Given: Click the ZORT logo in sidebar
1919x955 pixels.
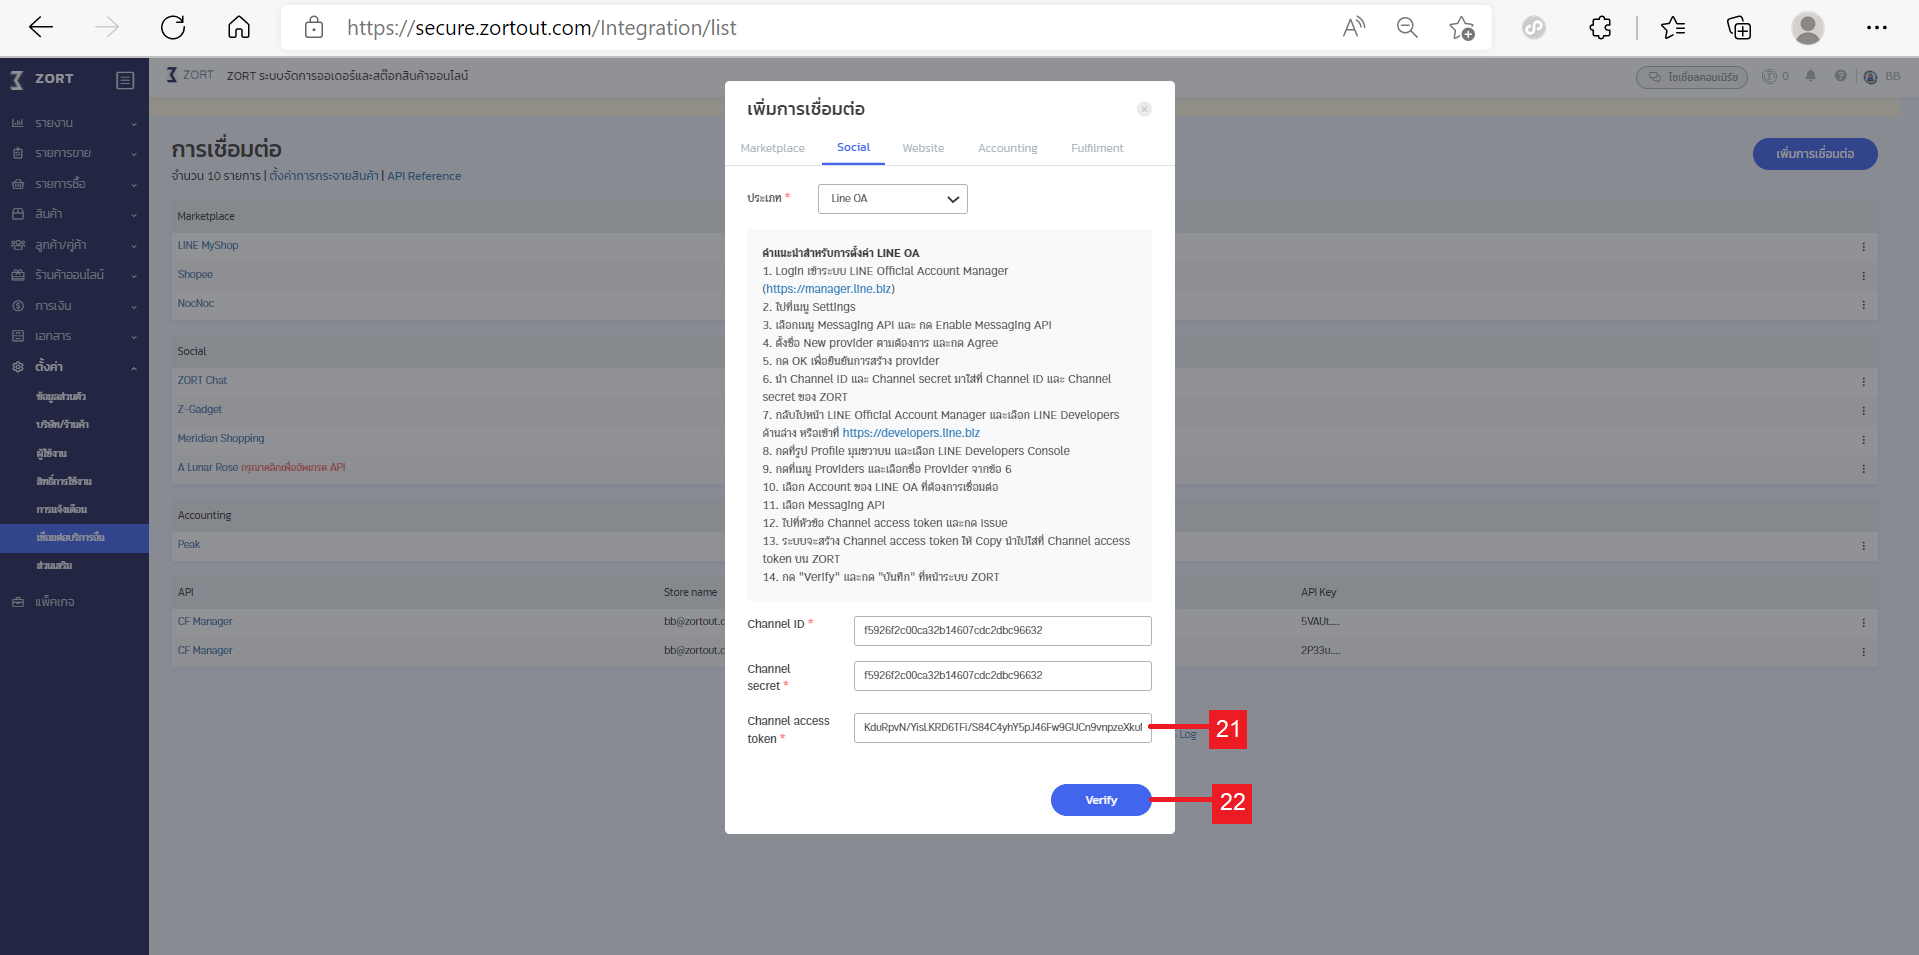Looking at the screenshot, I should [42, 79].
